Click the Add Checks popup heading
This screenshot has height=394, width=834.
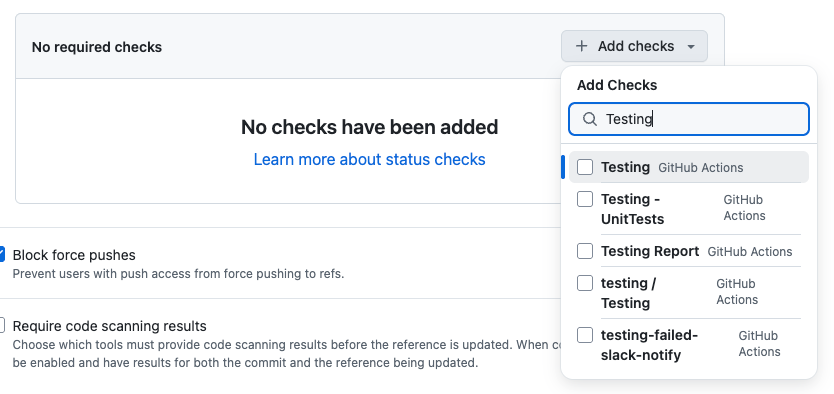click(617, 85)
